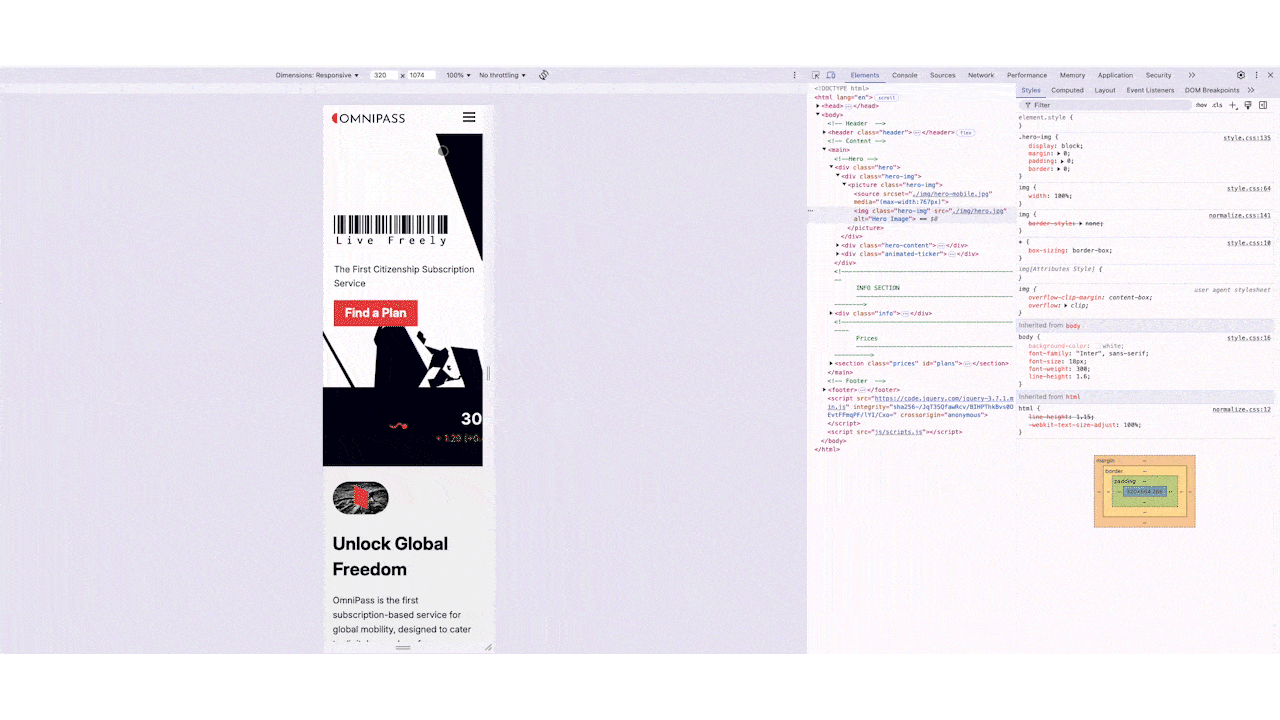Expand the footer element node

(x=824, y=390)
